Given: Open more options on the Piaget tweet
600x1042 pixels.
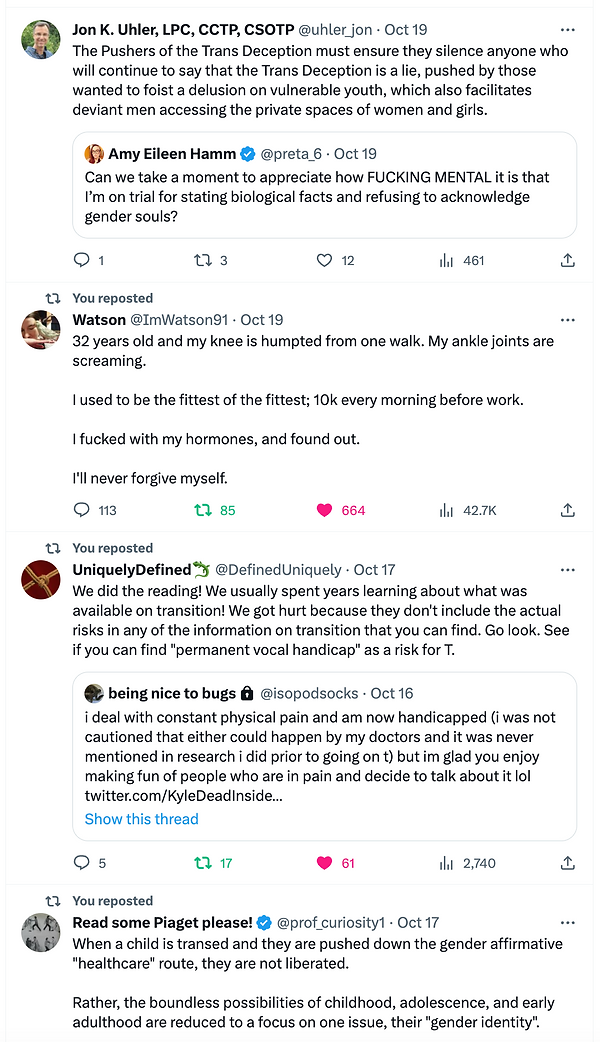Looking at the screenshot, I should [567, 922].
